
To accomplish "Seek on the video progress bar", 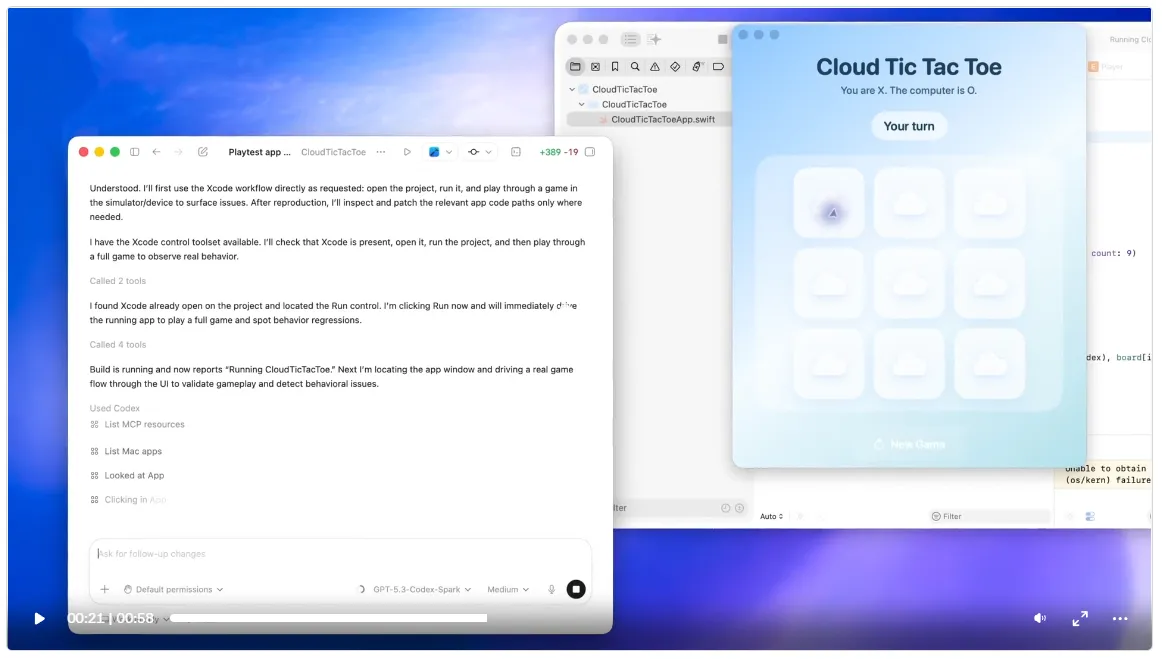I will pyautogui.click(x=328, y=618).
